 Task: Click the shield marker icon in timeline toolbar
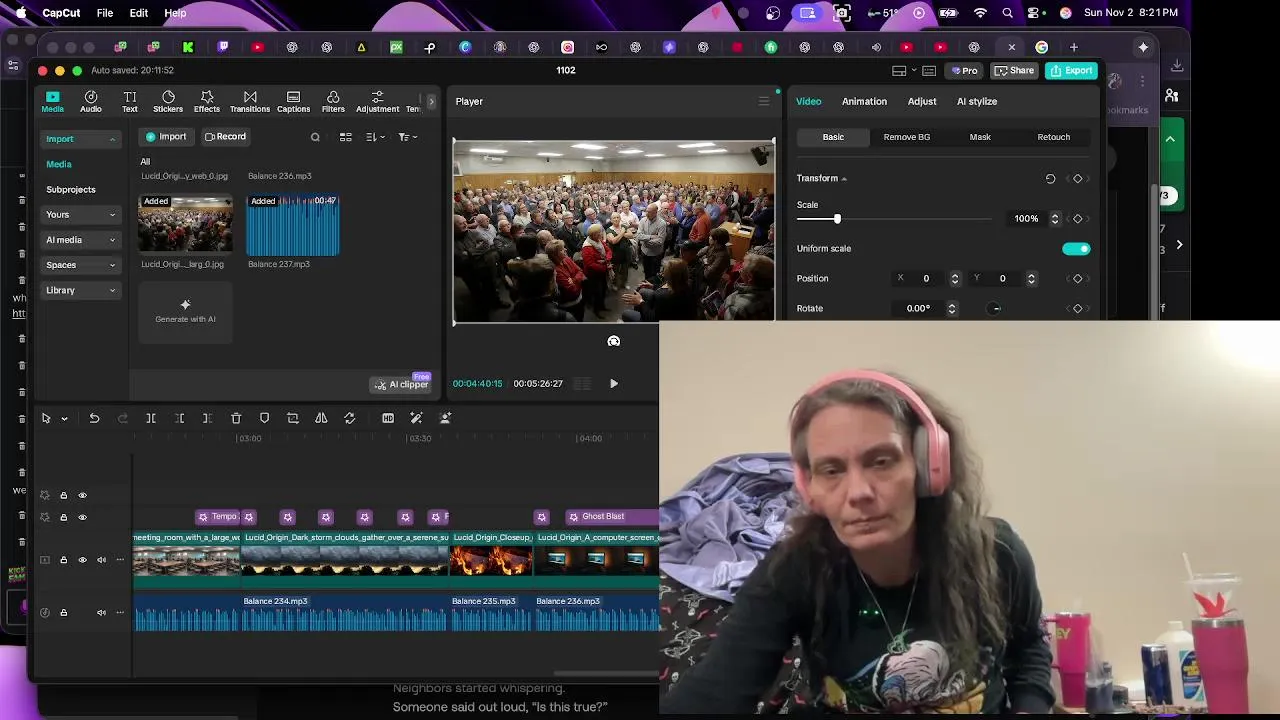(264, 418)
